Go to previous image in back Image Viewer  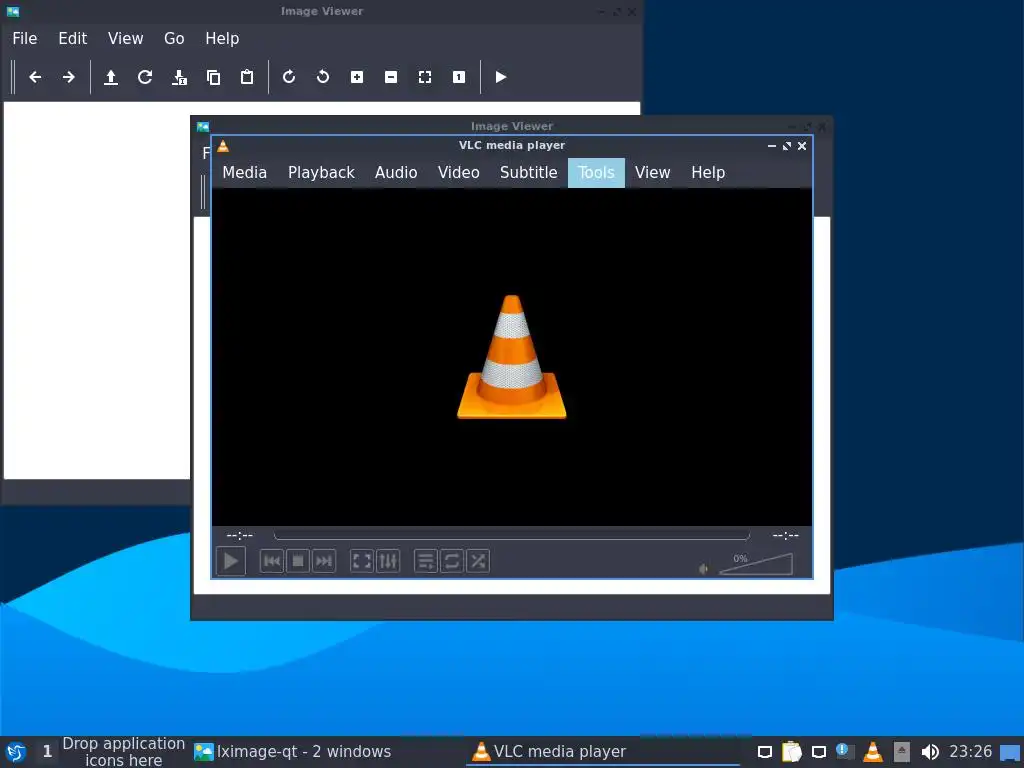(x=35, y=77)
